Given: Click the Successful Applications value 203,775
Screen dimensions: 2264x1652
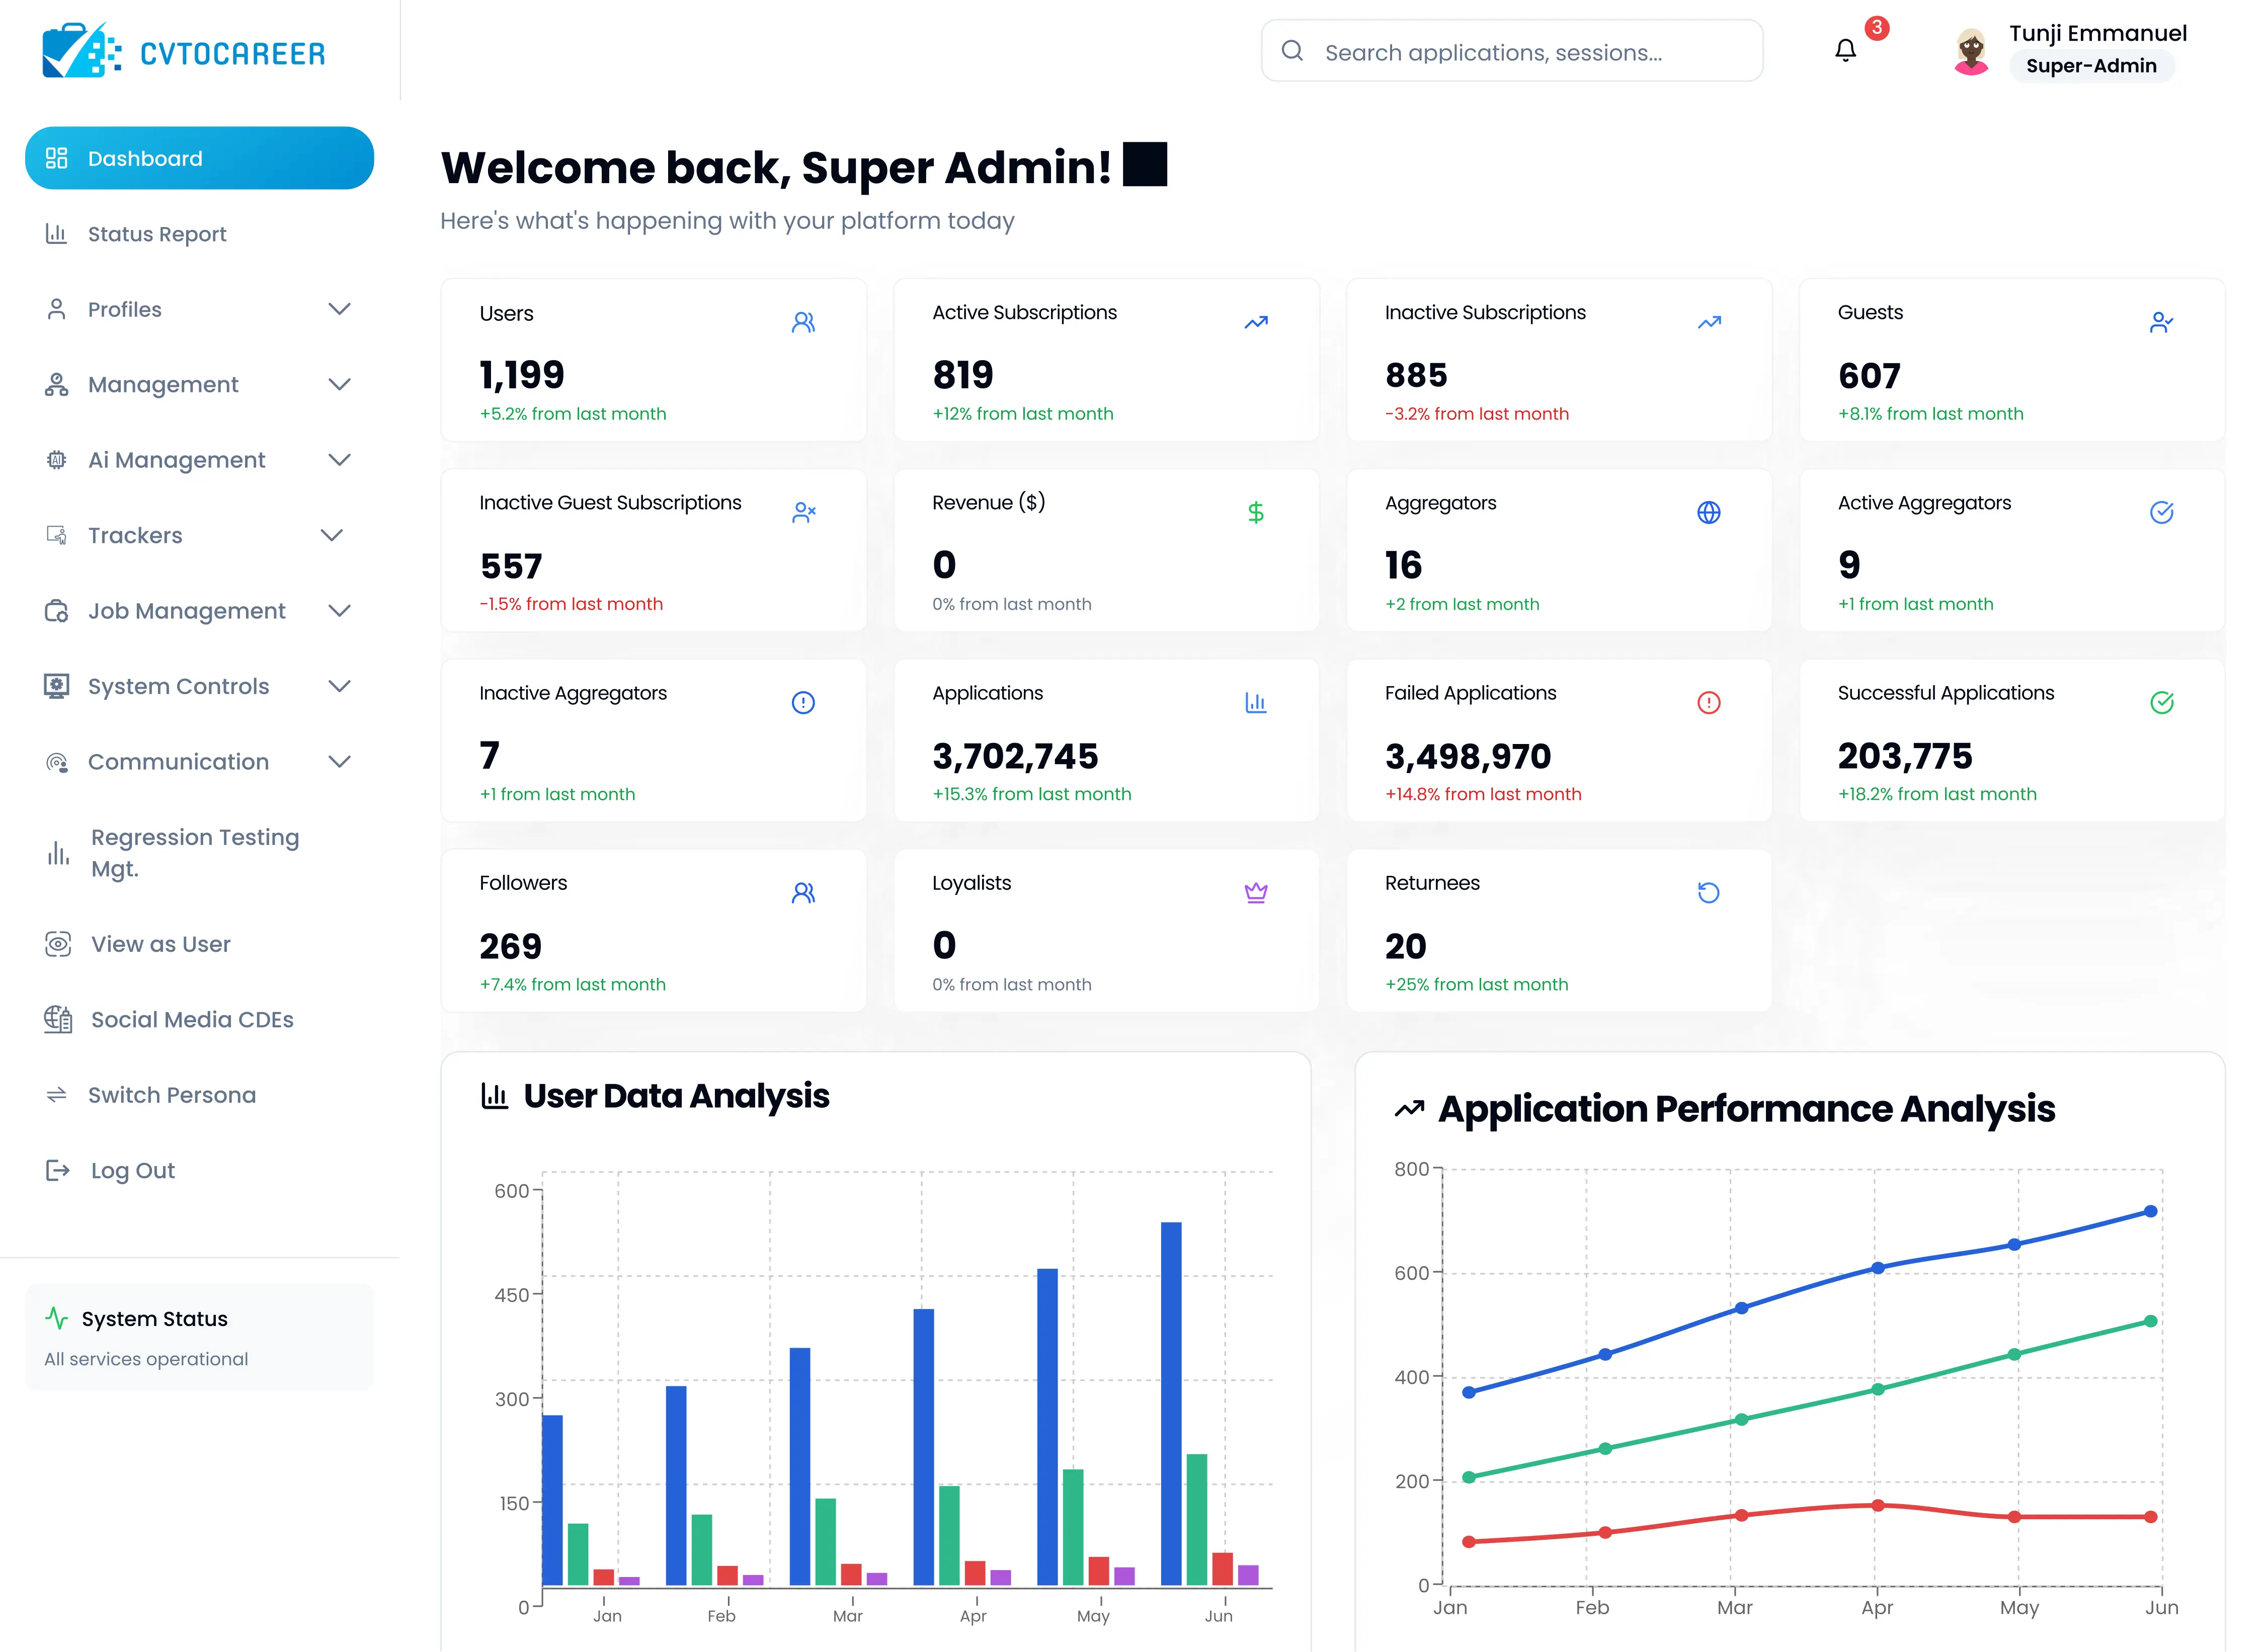Looking at the screenshot, I should (1905, 756).
